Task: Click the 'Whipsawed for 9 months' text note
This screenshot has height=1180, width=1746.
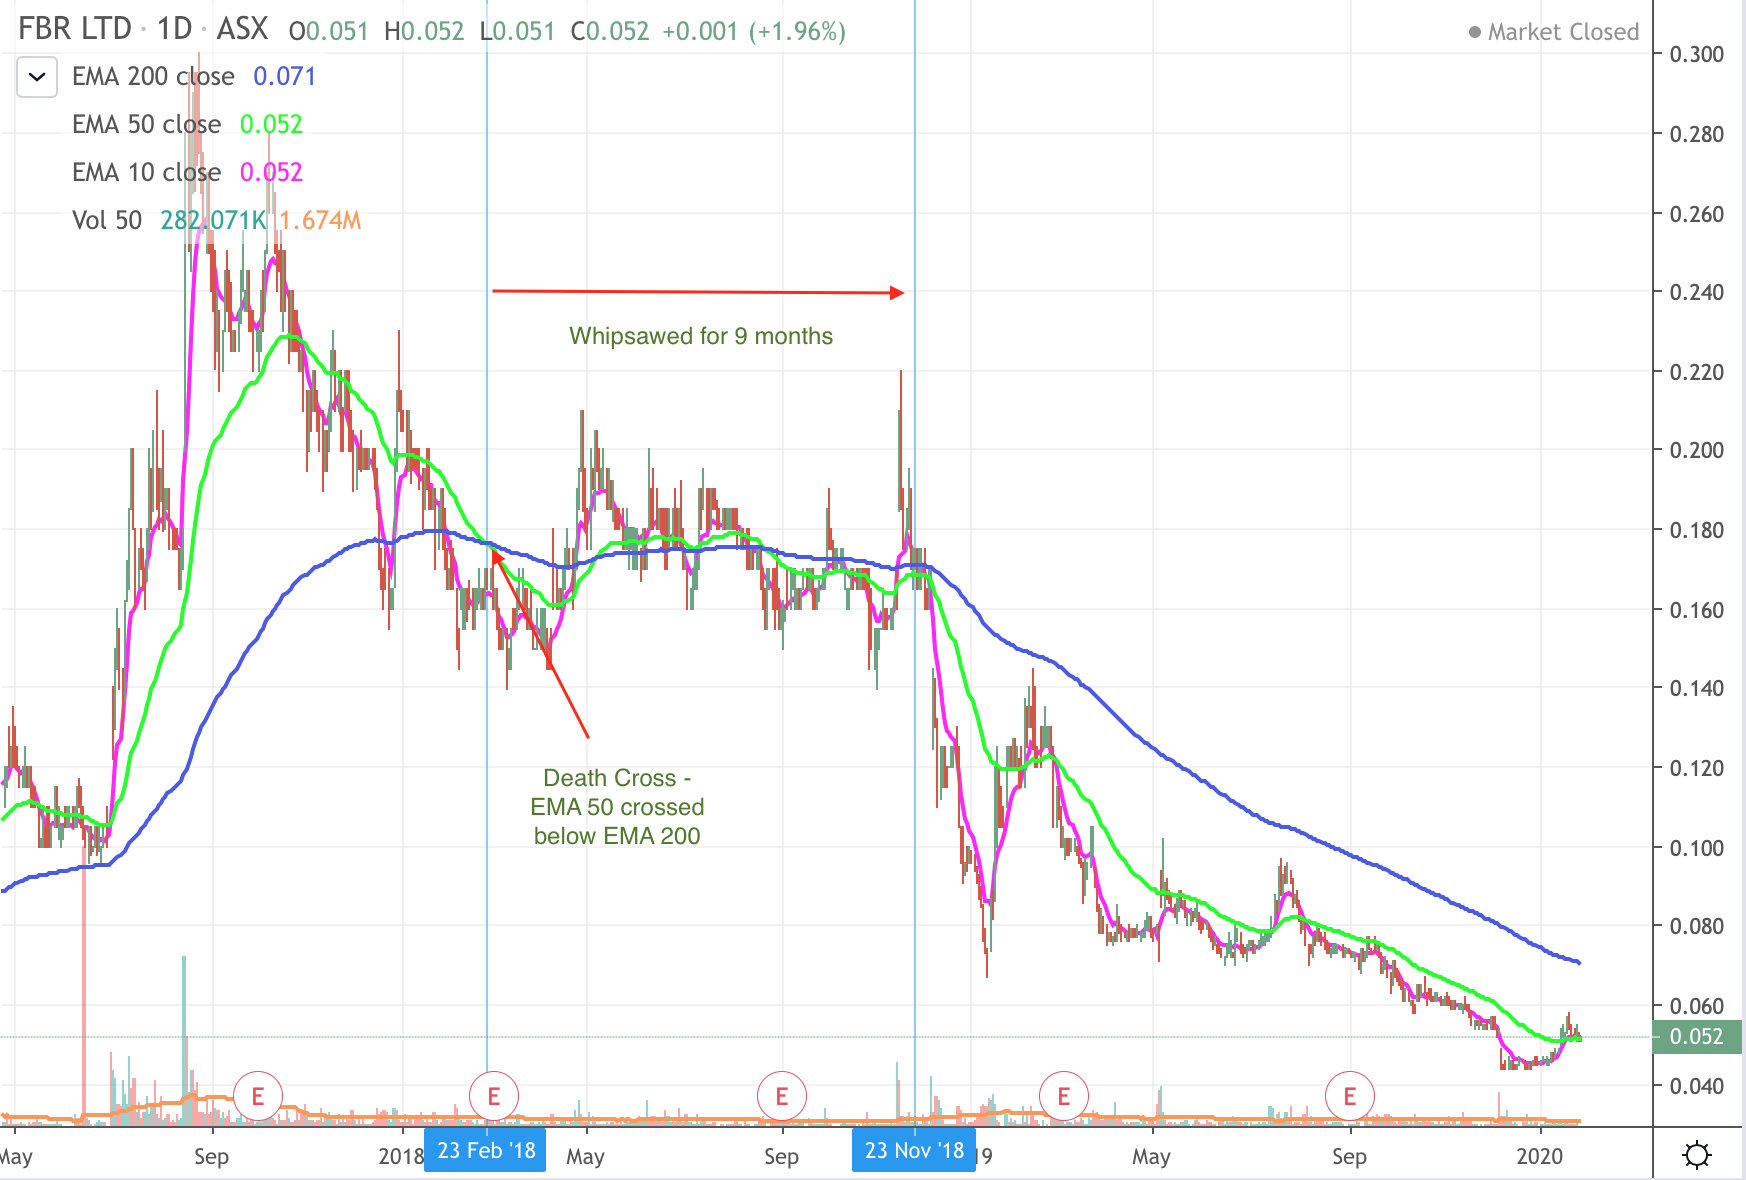Action: [x=701, y=336]
